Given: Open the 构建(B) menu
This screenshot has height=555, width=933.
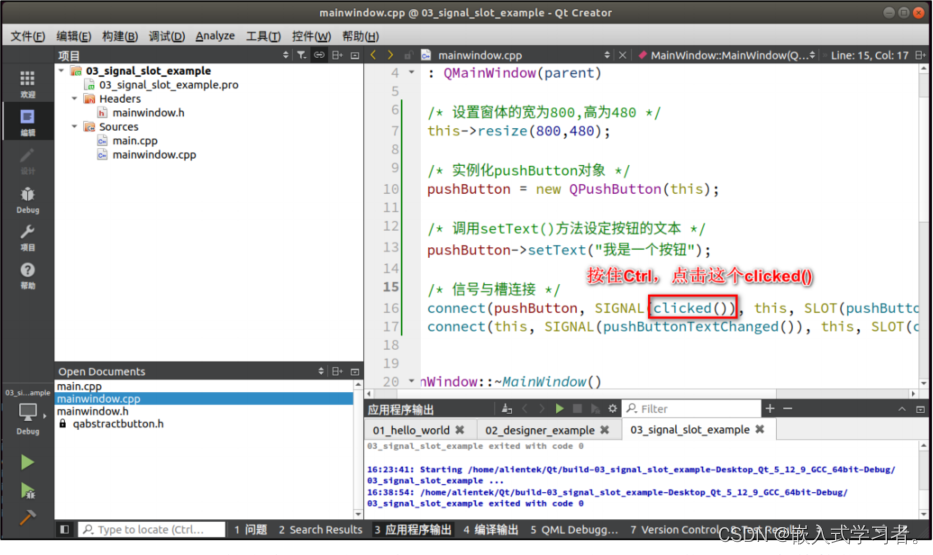Looking at the screenshot, I should coord(120,36).
